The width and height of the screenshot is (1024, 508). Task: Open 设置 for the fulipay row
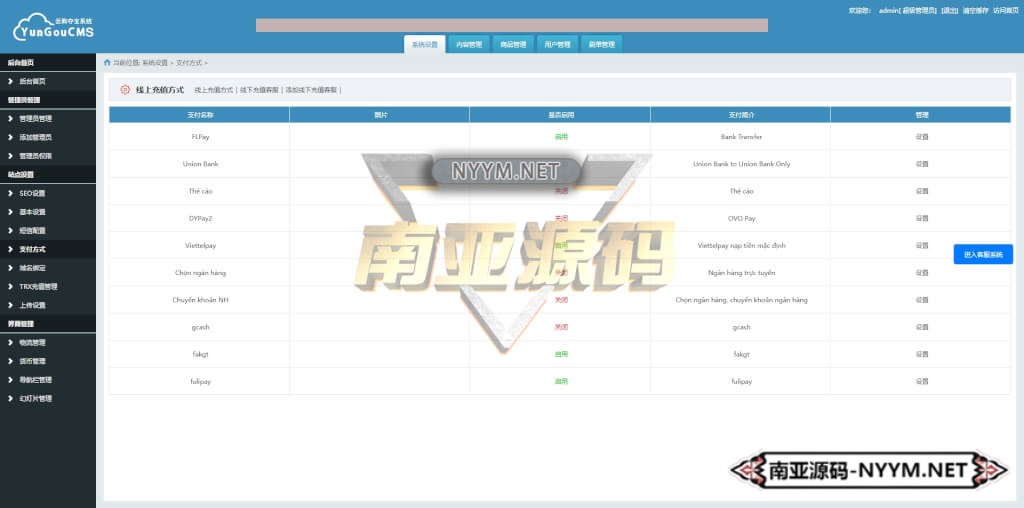921,381
